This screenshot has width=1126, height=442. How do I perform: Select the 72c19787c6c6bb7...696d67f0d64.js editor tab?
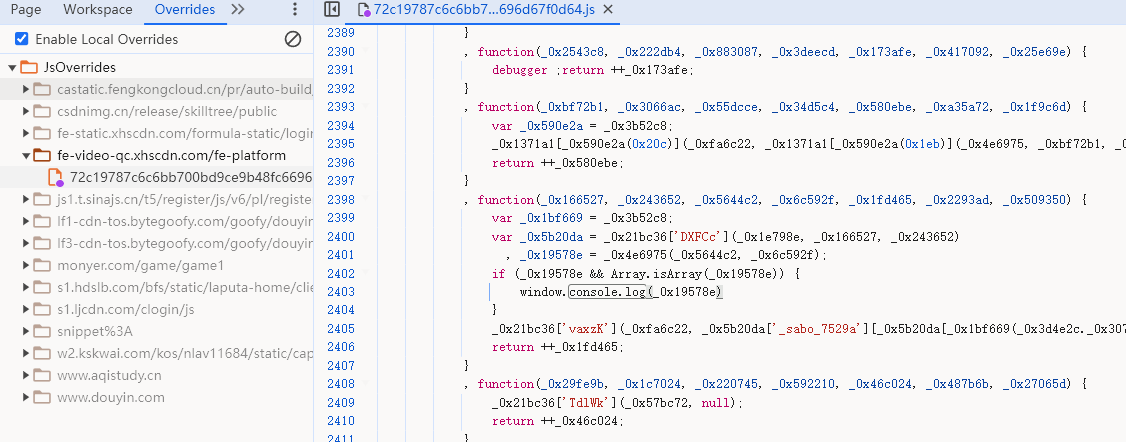pos(485,9)
